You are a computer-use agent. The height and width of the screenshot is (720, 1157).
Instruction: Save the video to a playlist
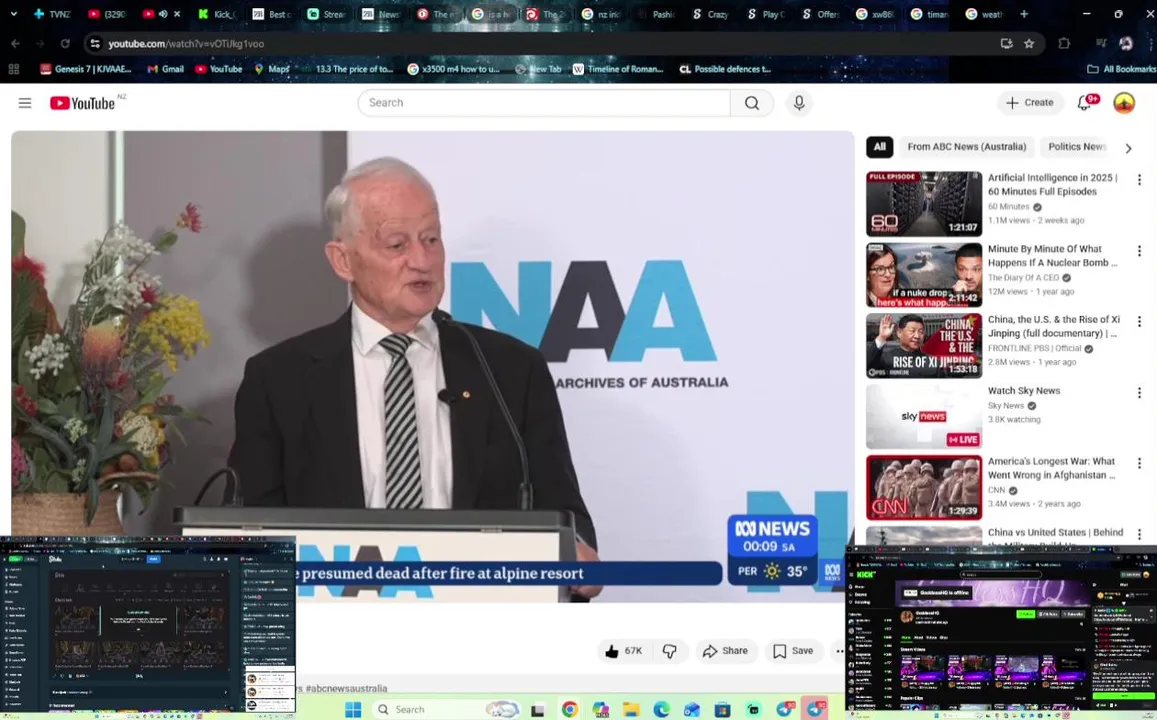click(x=793, y=651)
